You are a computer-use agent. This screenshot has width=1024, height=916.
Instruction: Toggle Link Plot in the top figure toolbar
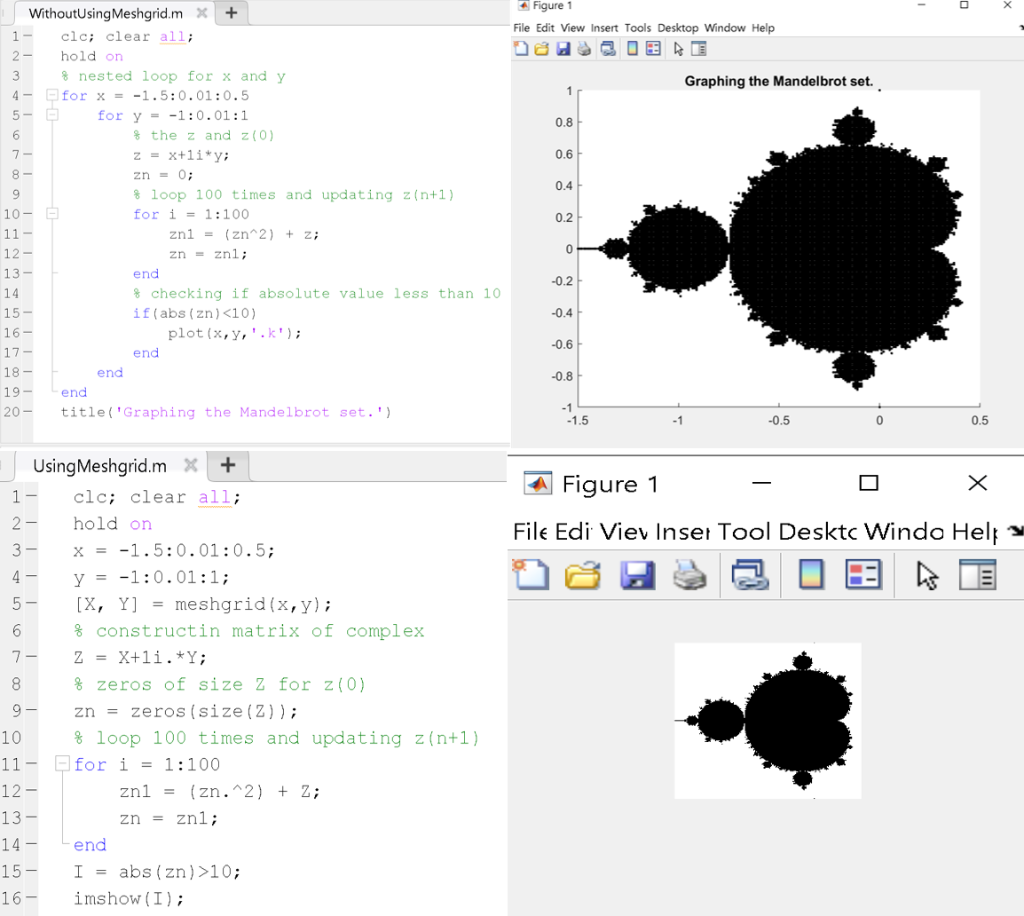pyautogui.click(x=608, y=48)
